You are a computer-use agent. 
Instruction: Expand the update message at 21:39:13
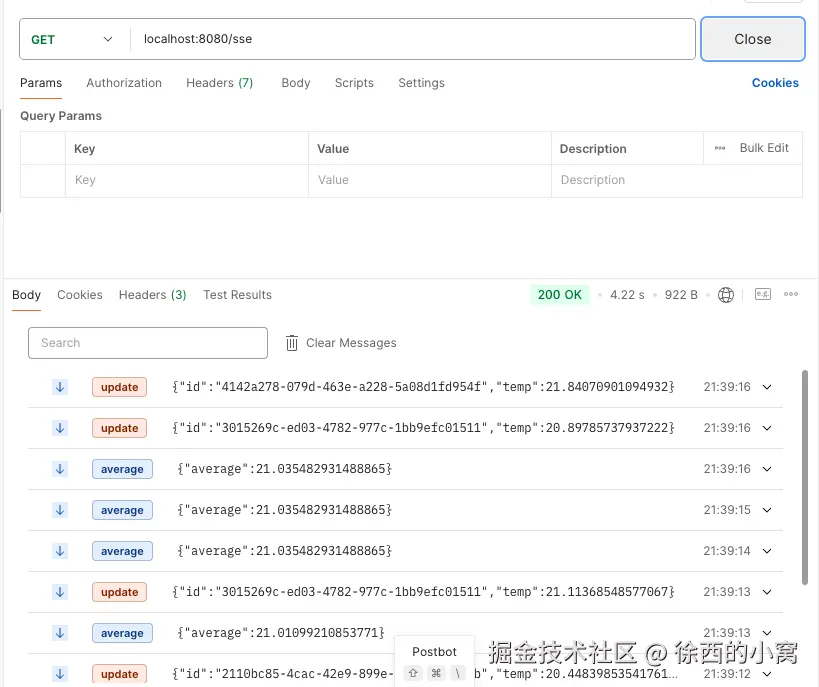coord(767,592)
